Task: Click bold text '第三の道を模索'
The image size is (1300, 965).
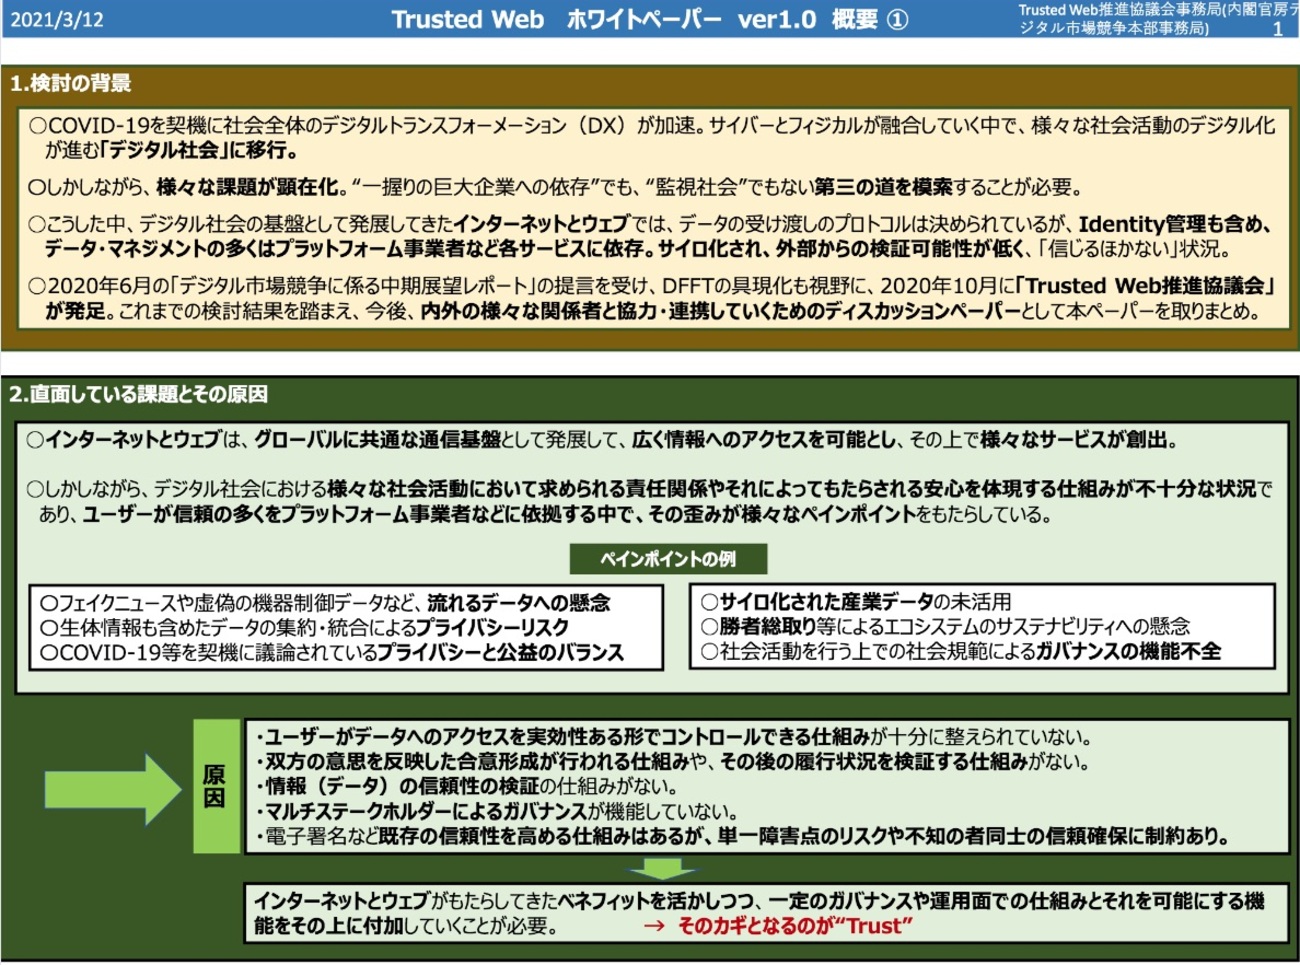Action: point(883,187)
